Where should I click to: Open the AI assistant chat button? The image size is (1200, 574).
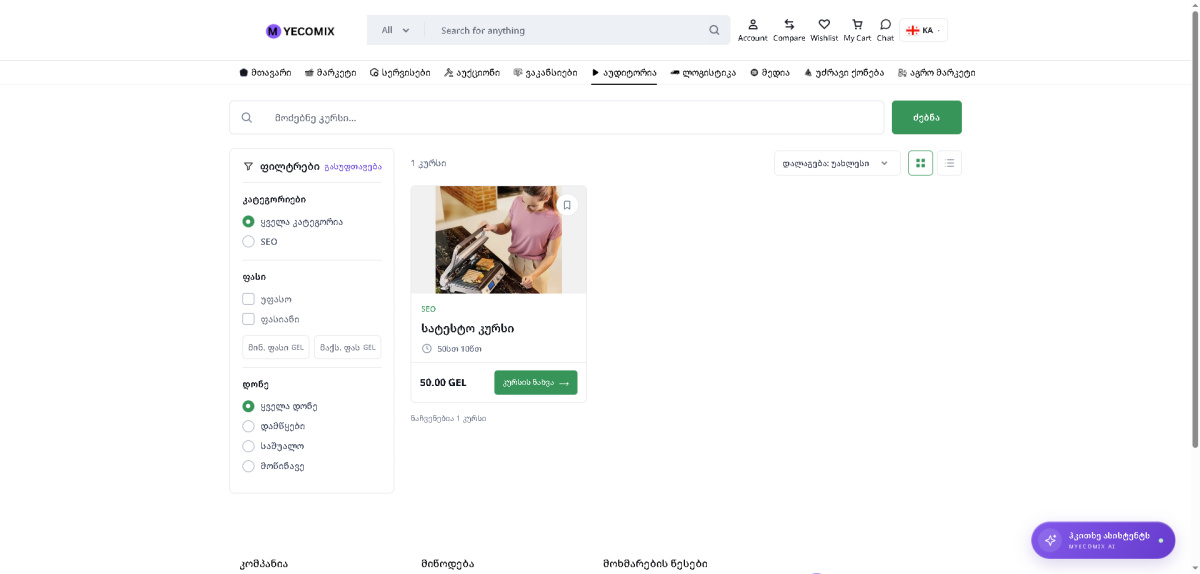tap(1103, 540)
